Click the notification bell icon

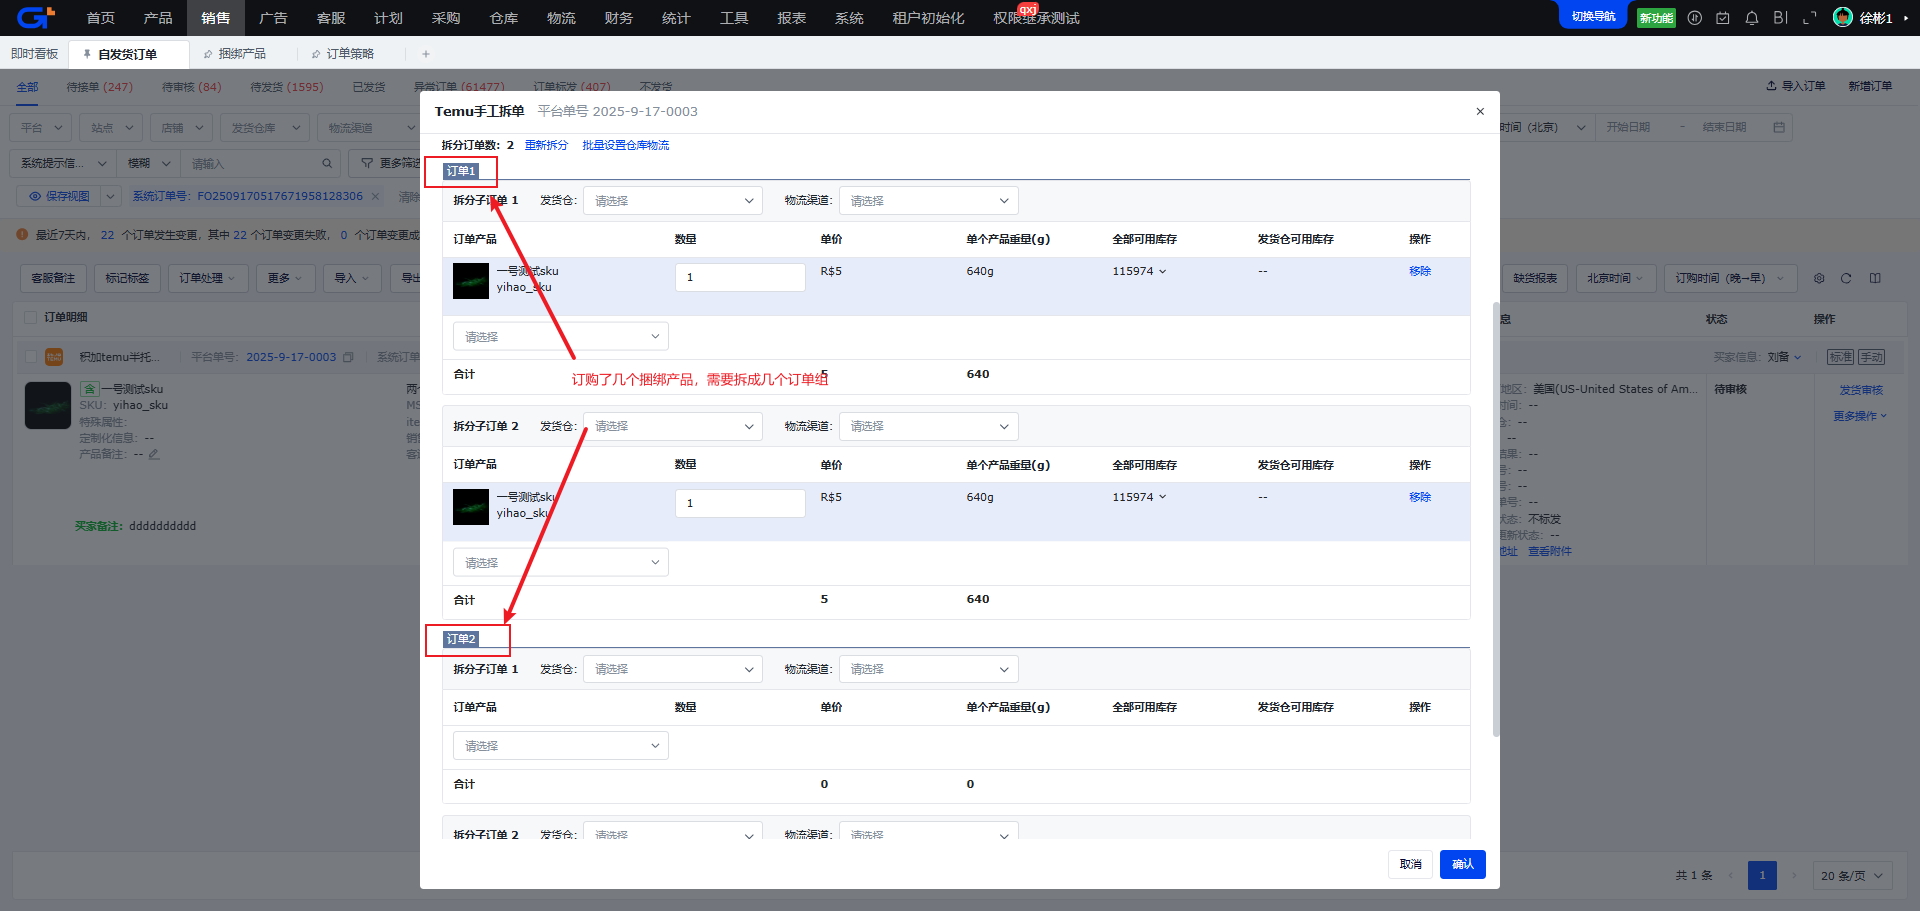pos(1751,18)
